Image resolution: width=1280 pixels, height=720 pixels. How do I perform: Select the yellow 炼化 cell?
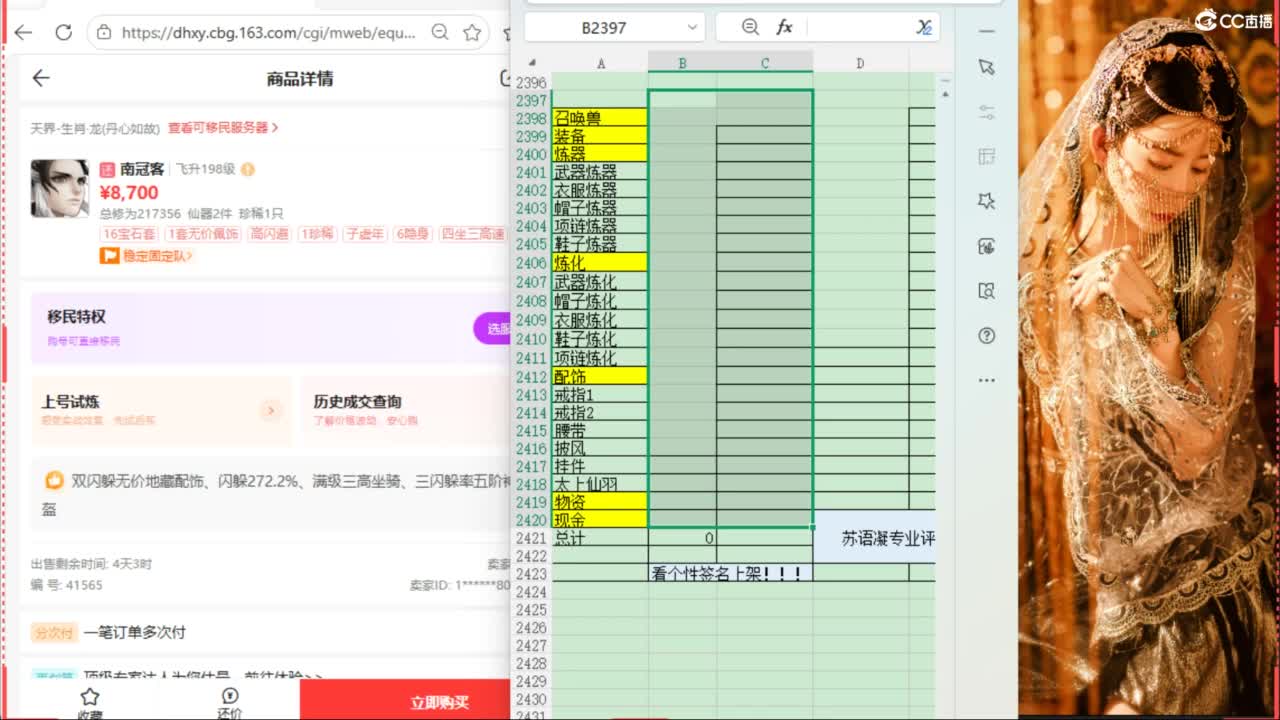coord(600,263)
